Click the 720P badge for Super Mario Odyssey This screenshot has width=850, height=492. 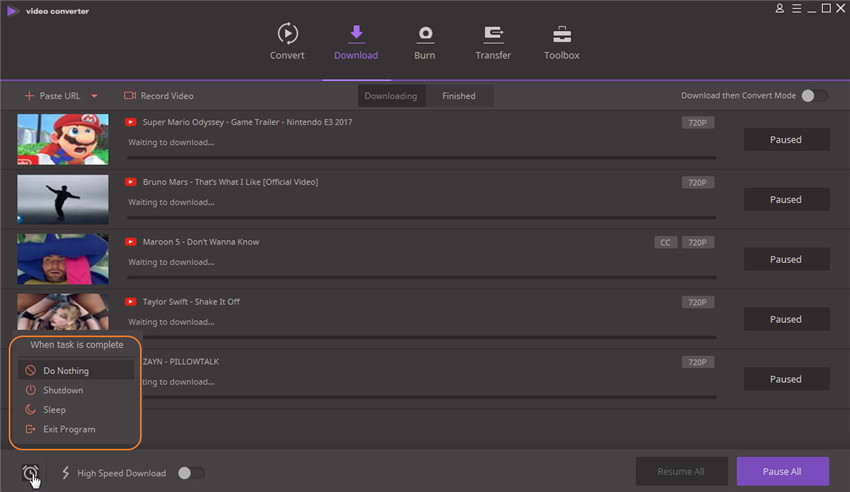[698, 123]
